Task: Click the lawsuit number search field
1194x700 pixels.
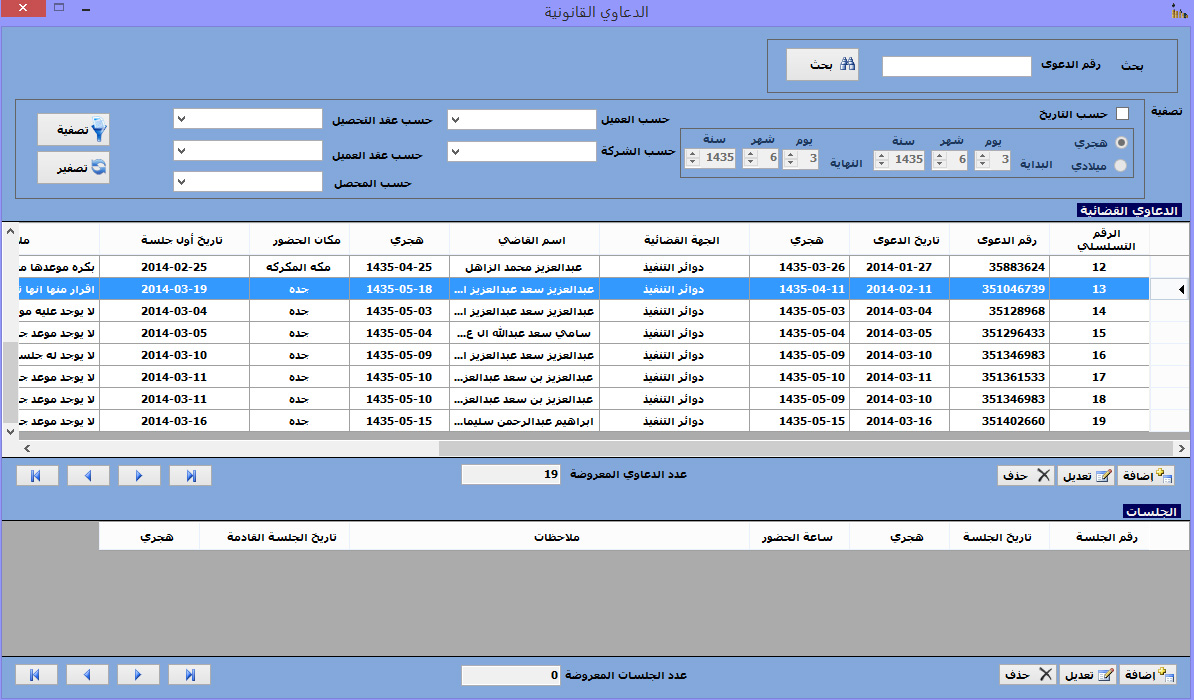Action: 956,66
